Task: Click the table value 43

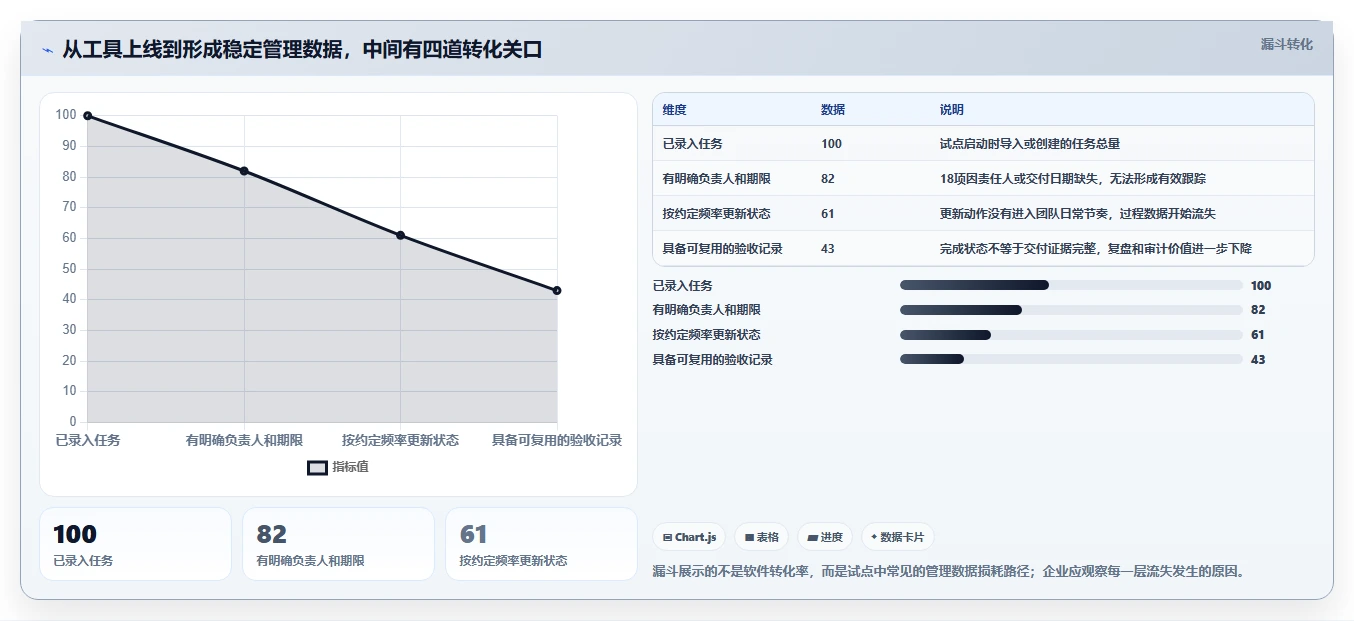Action: [x=827, y=249]
